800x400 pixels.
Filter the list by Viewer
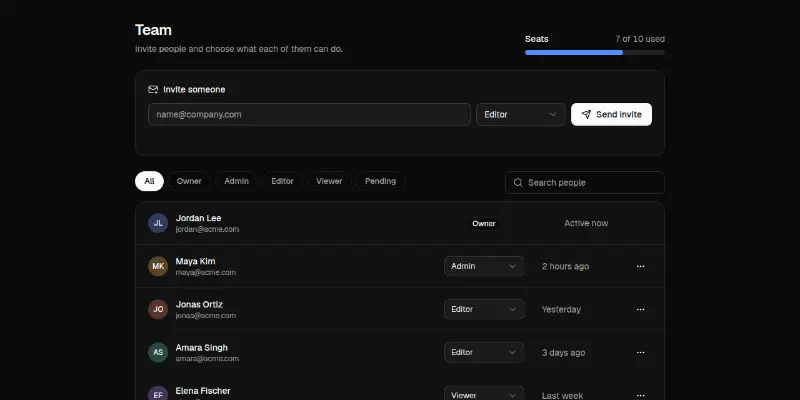[329, 181]
